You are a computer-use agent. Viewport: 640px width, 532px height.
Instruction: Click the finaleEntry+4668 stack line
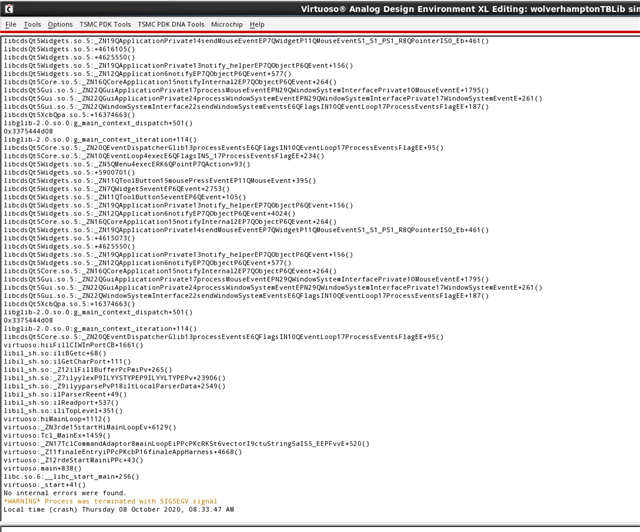point(122,452)
